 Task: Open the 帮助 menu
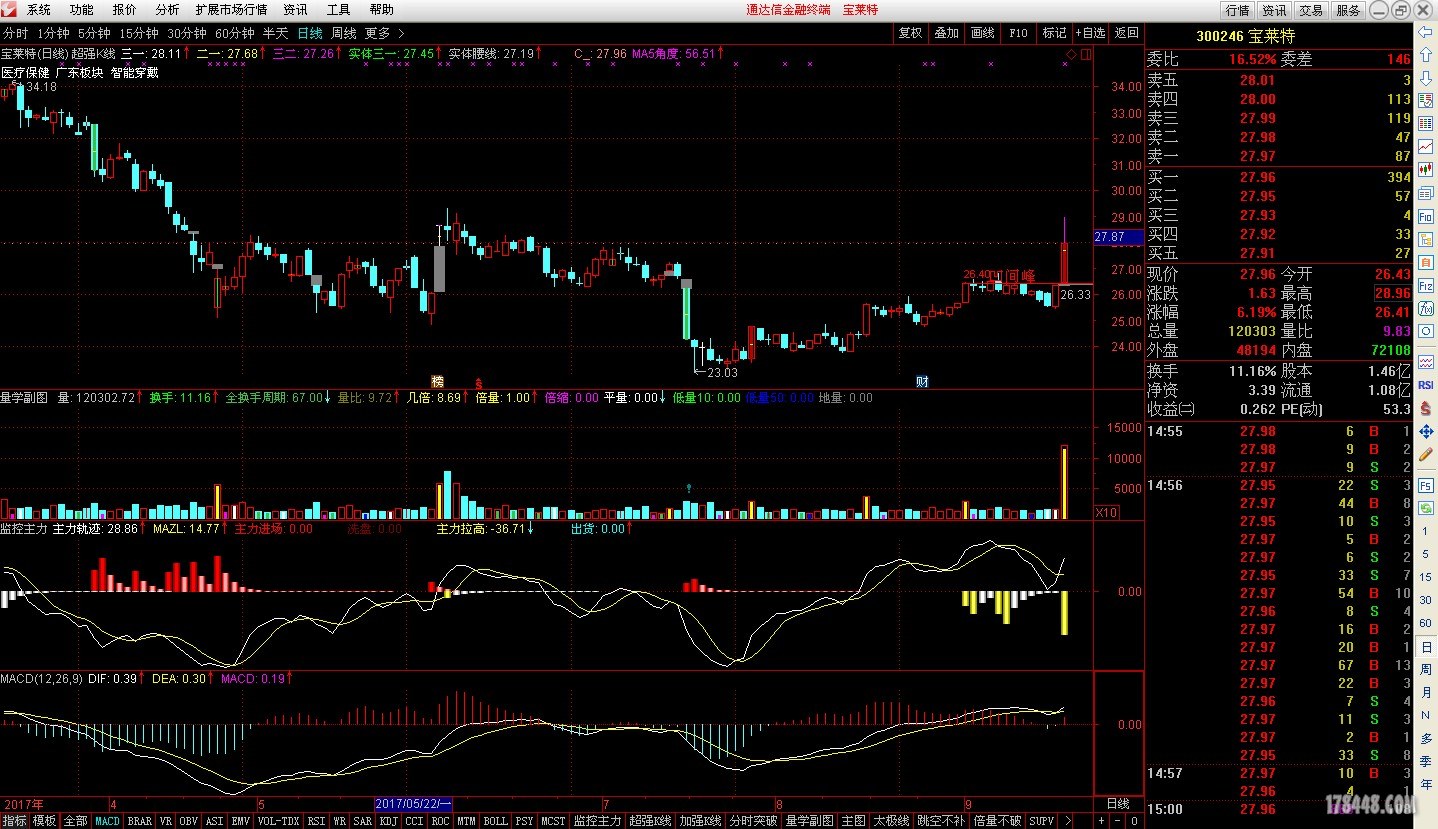[382, 10]
